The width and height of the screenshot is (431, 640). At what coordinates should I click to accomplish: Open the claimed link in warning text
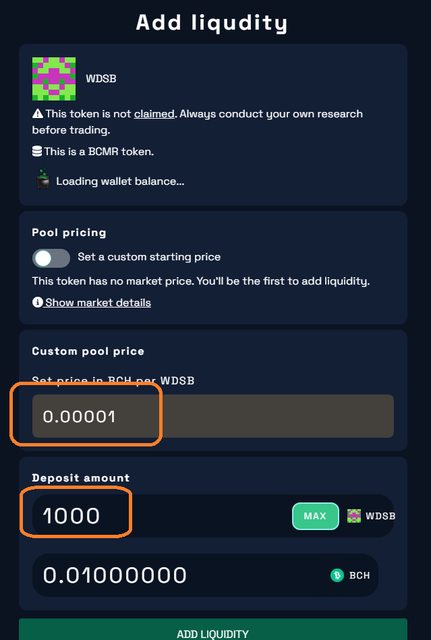154,114
